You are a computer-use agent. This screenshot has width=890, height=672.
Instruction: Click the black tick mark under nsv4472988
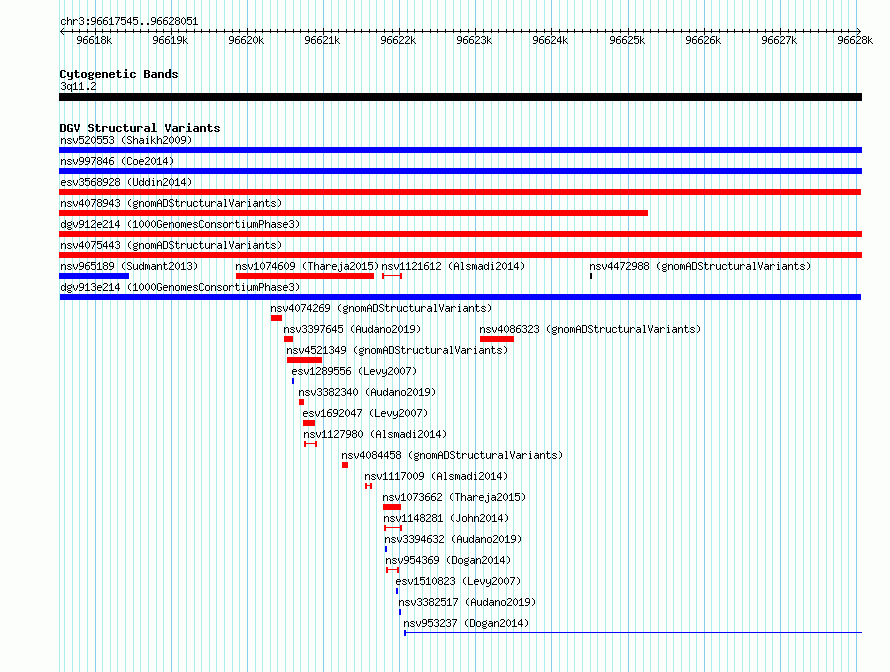pyautogui.click(x=591, y=276)
